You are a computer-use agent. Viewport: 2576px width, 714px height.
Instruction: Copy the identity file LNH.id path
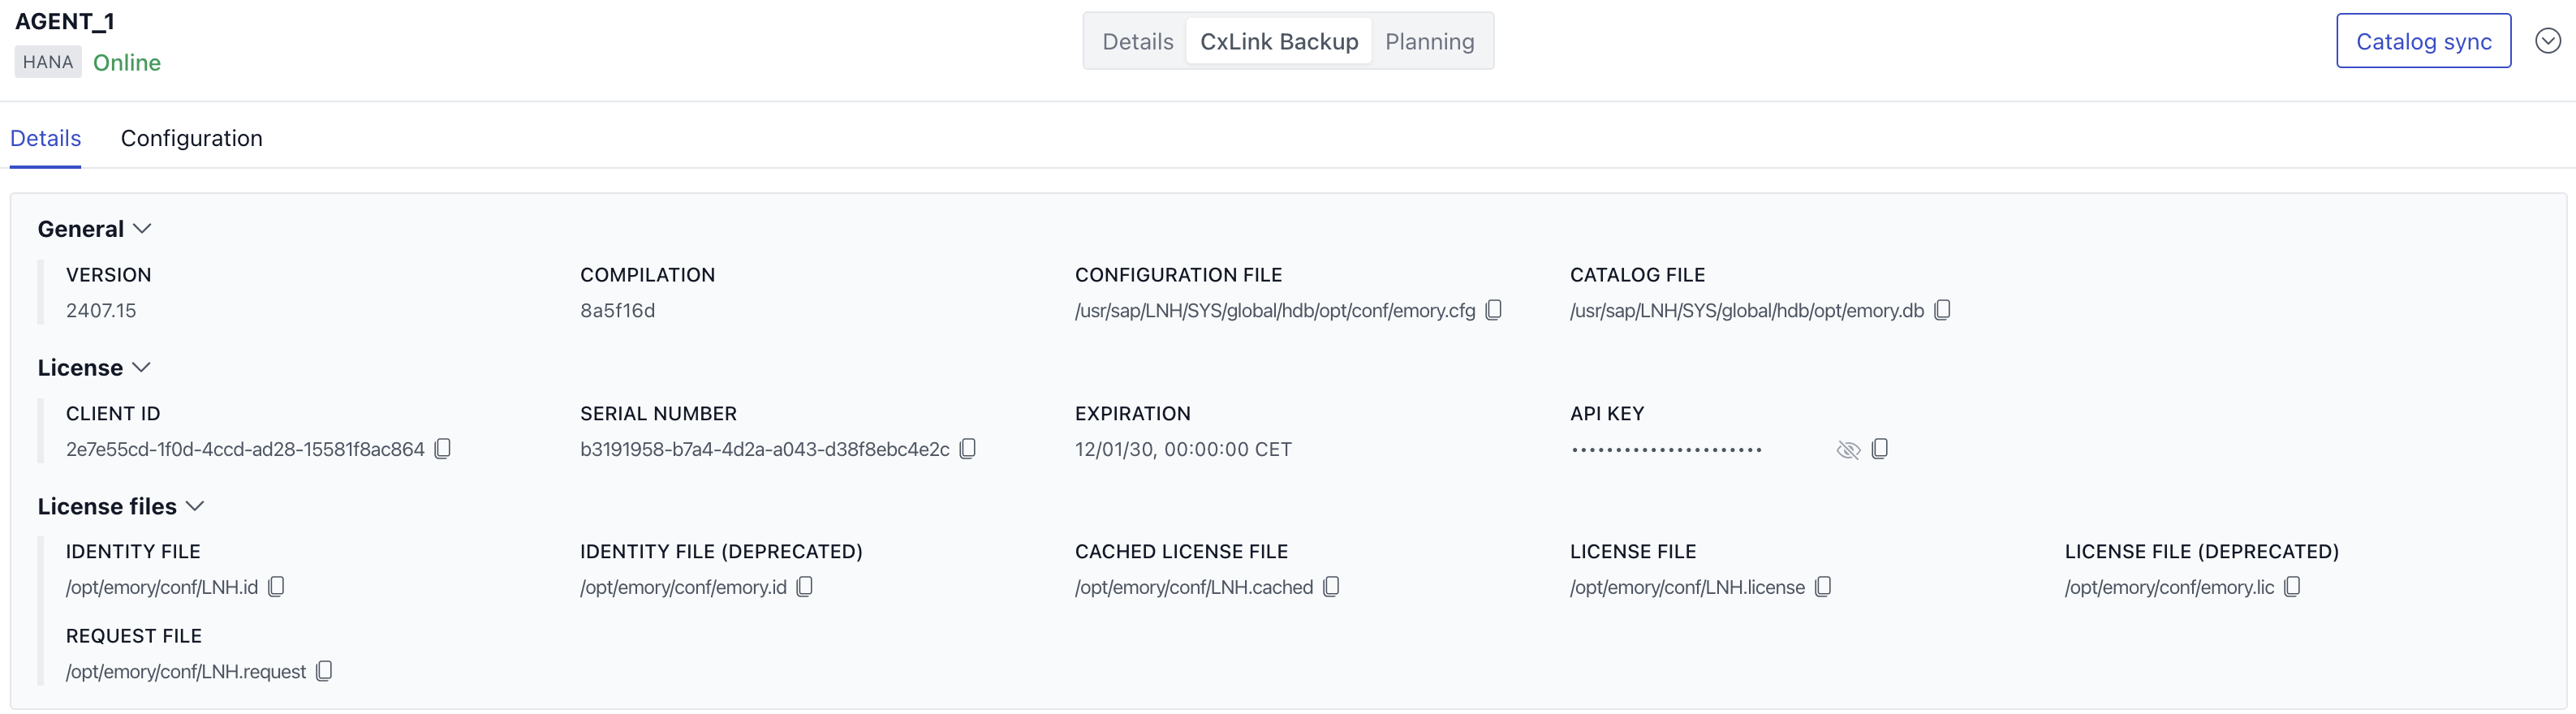point(277,587)
